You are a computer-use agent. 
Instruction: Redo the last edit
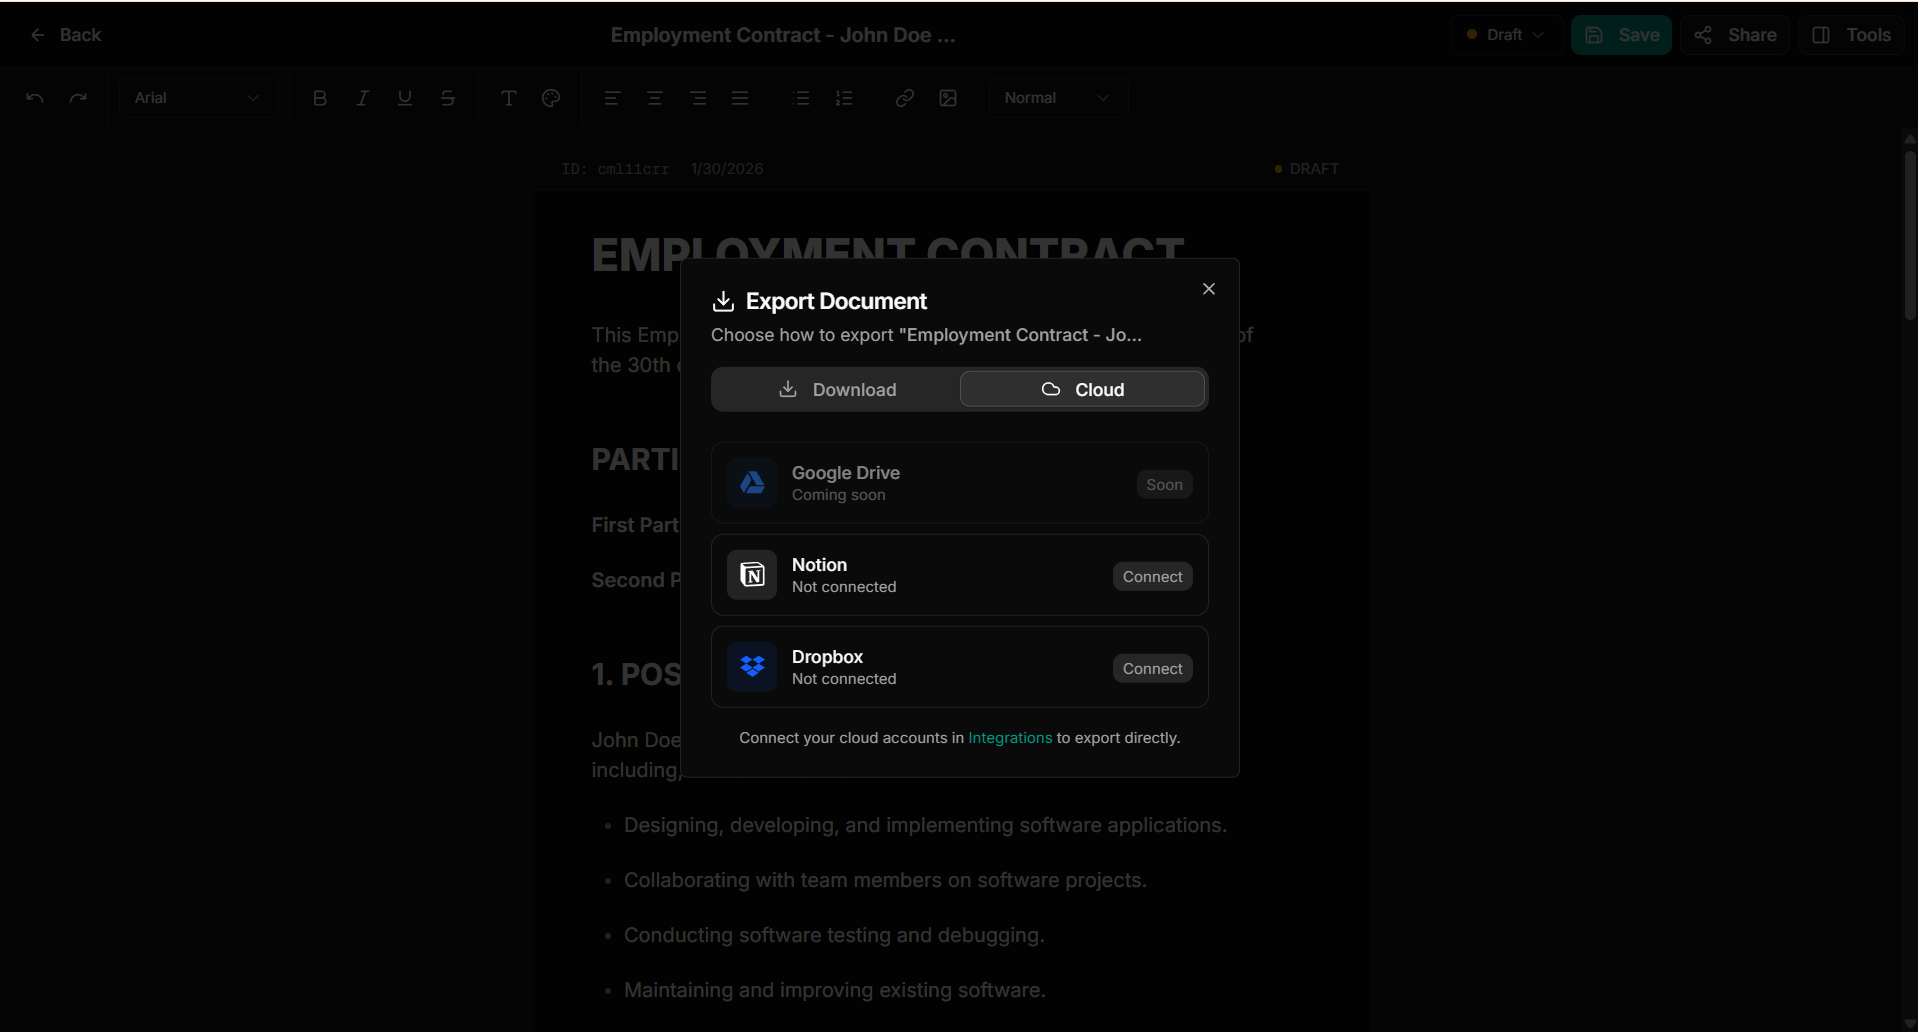pyautogui.click(x=78, y=98)
